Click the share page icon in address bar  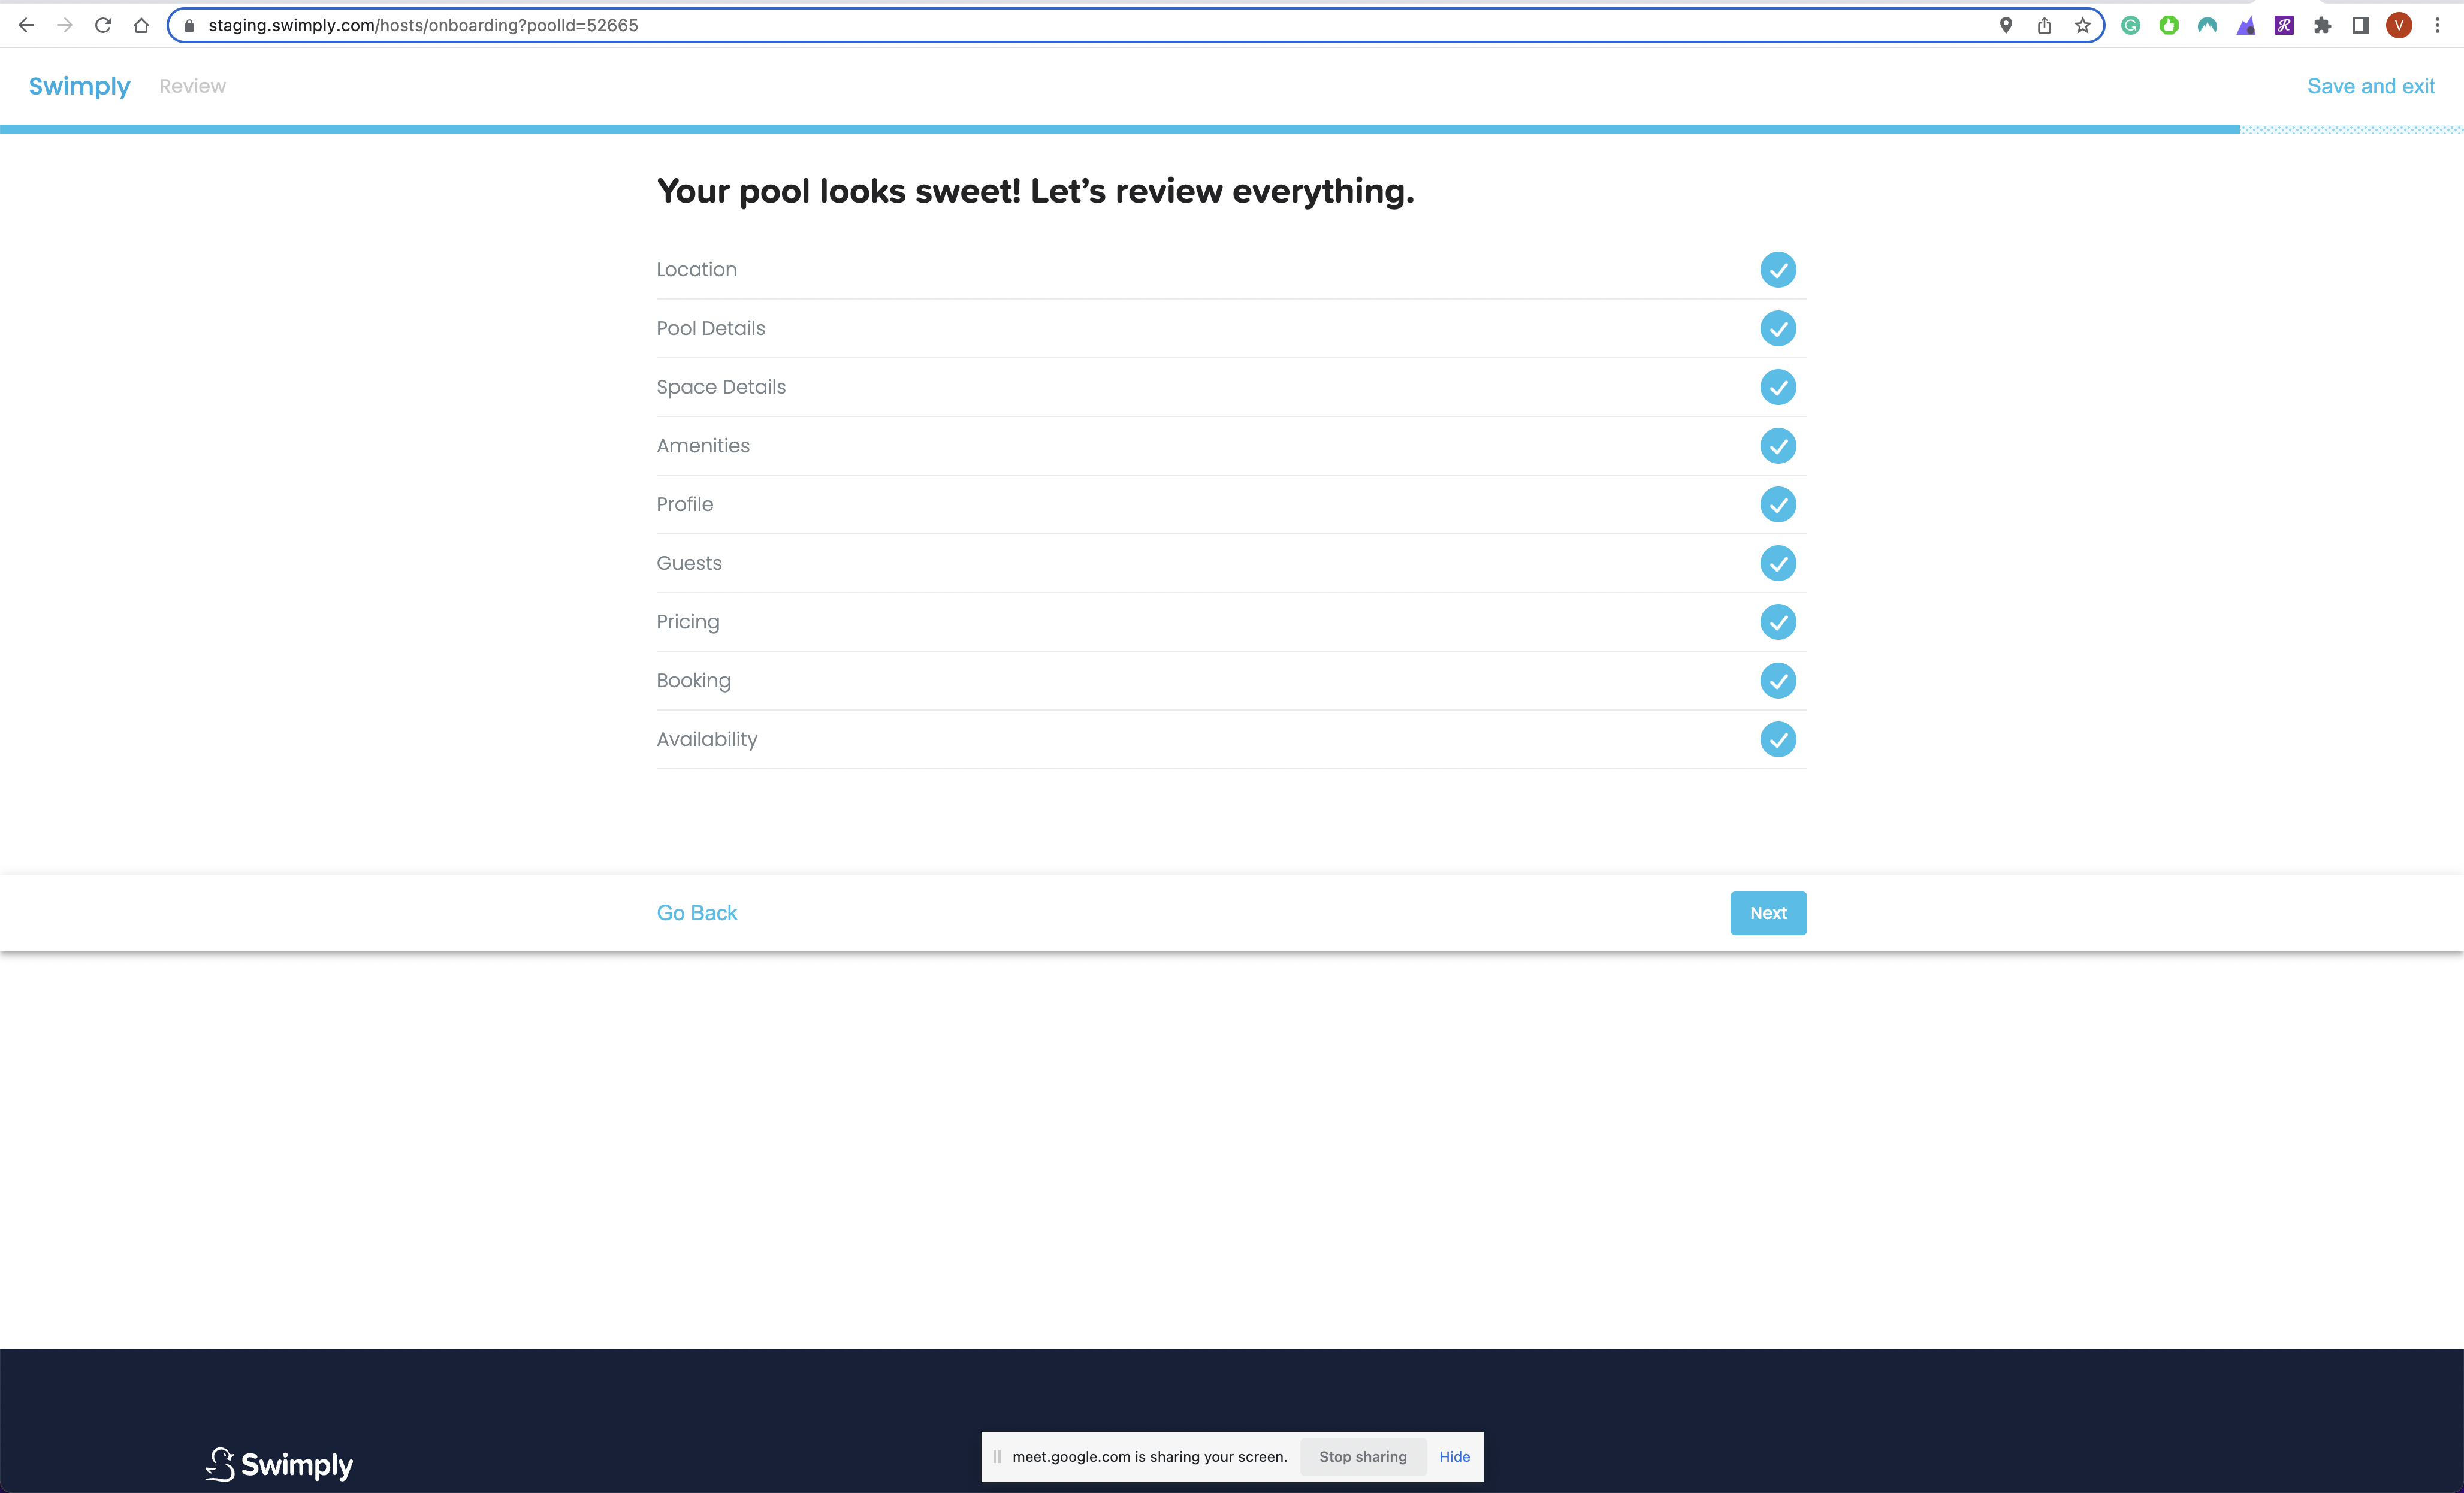(x=2044, y=25)
